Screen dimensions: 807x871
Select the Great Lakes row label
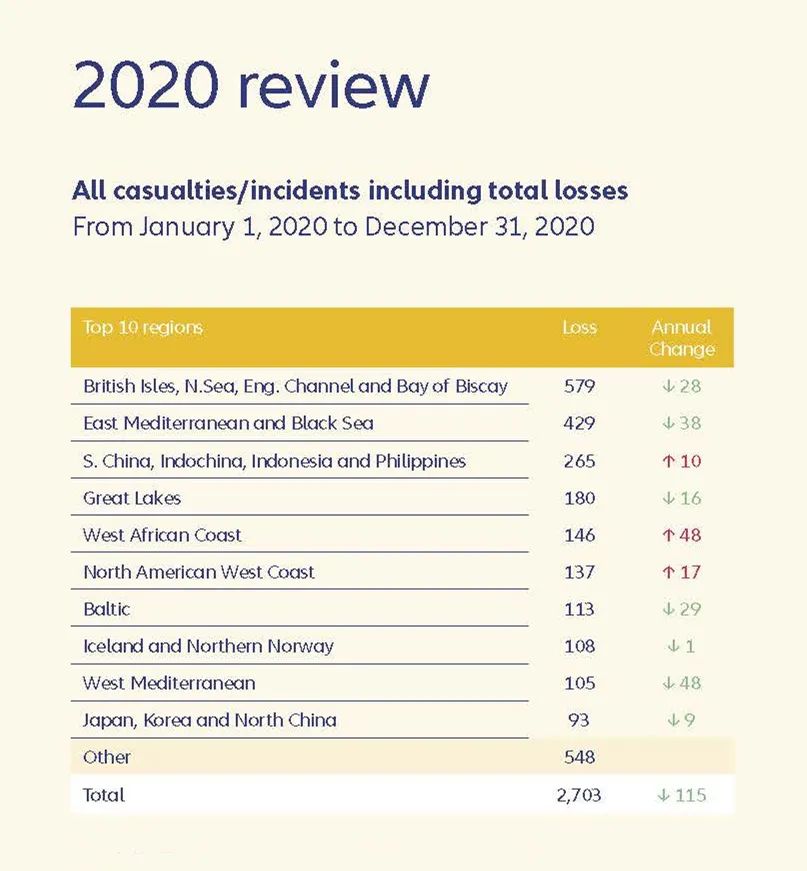(x=132, y=498)
